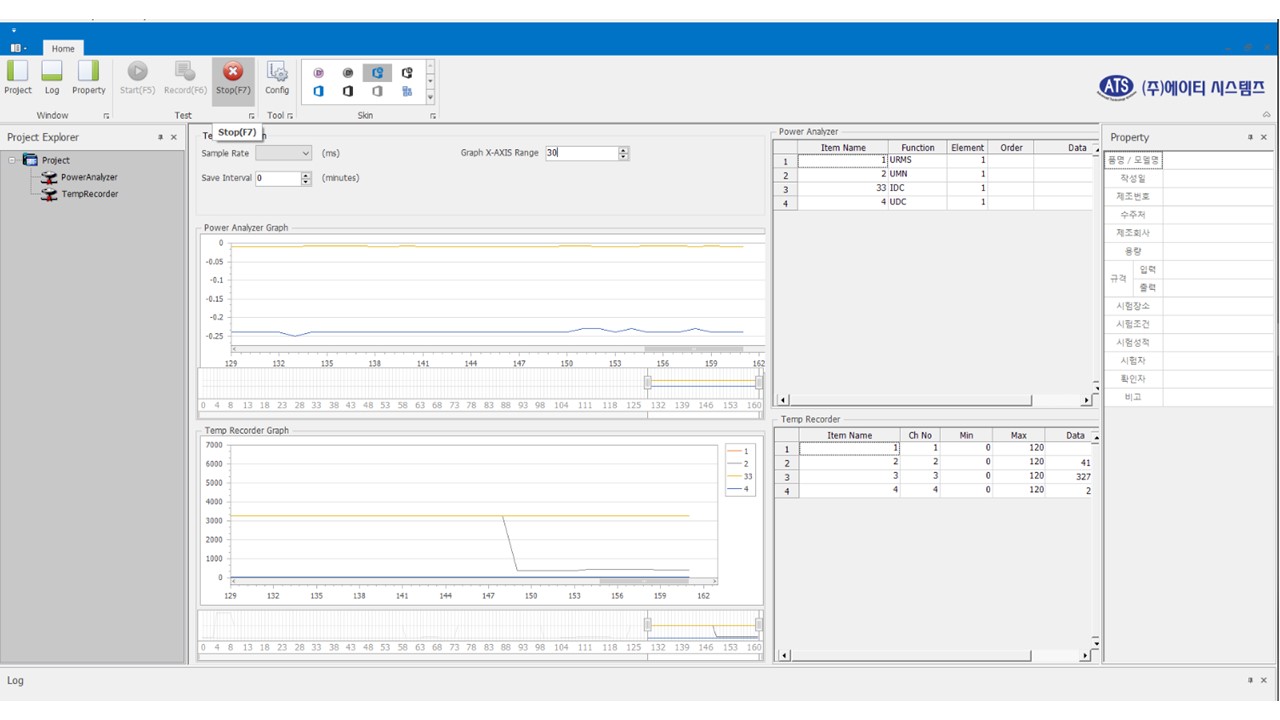Pin the Log panel

1251,680
